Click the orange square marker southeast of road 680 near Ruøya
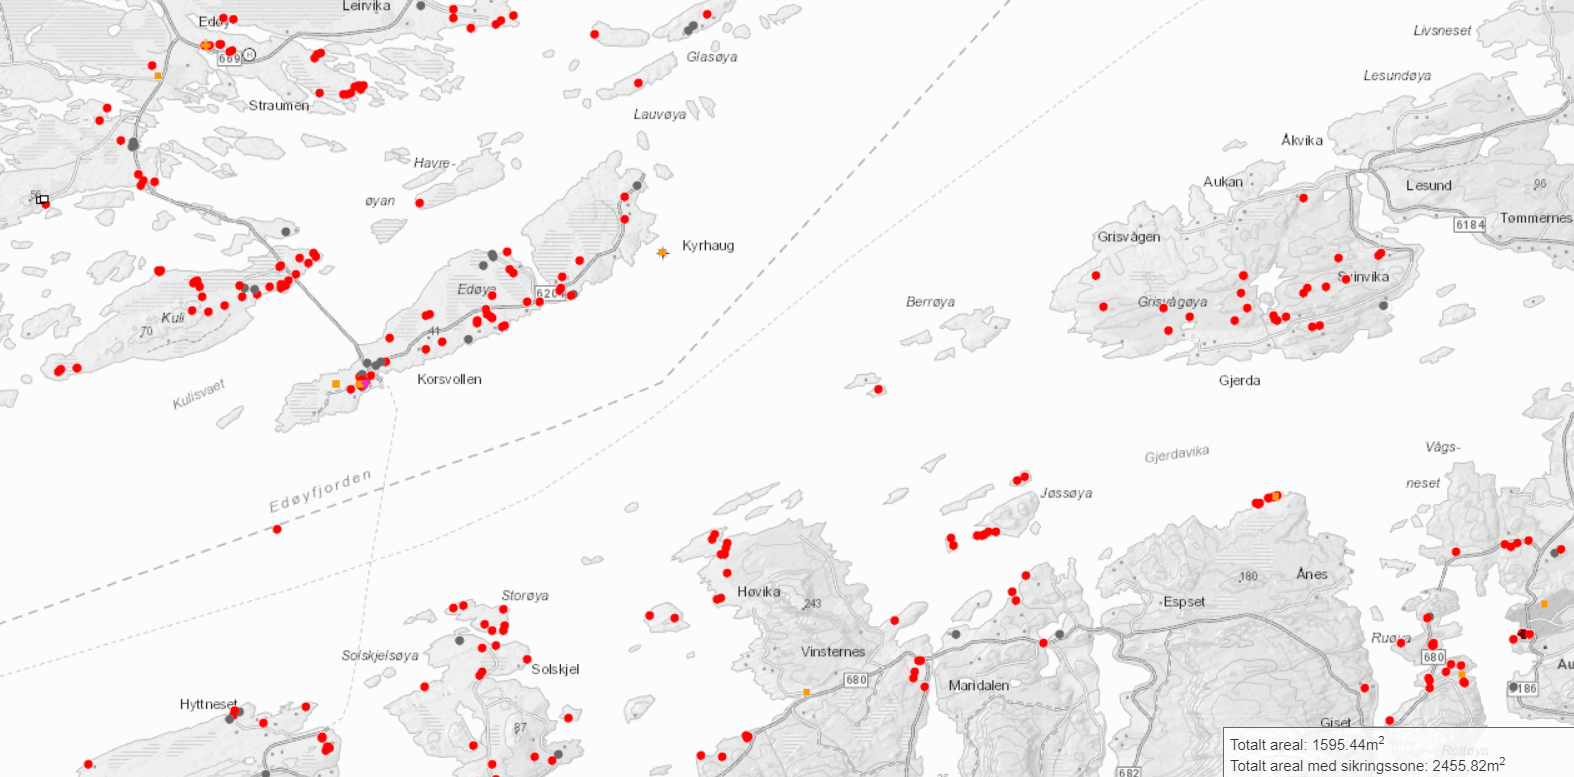 1461,675
